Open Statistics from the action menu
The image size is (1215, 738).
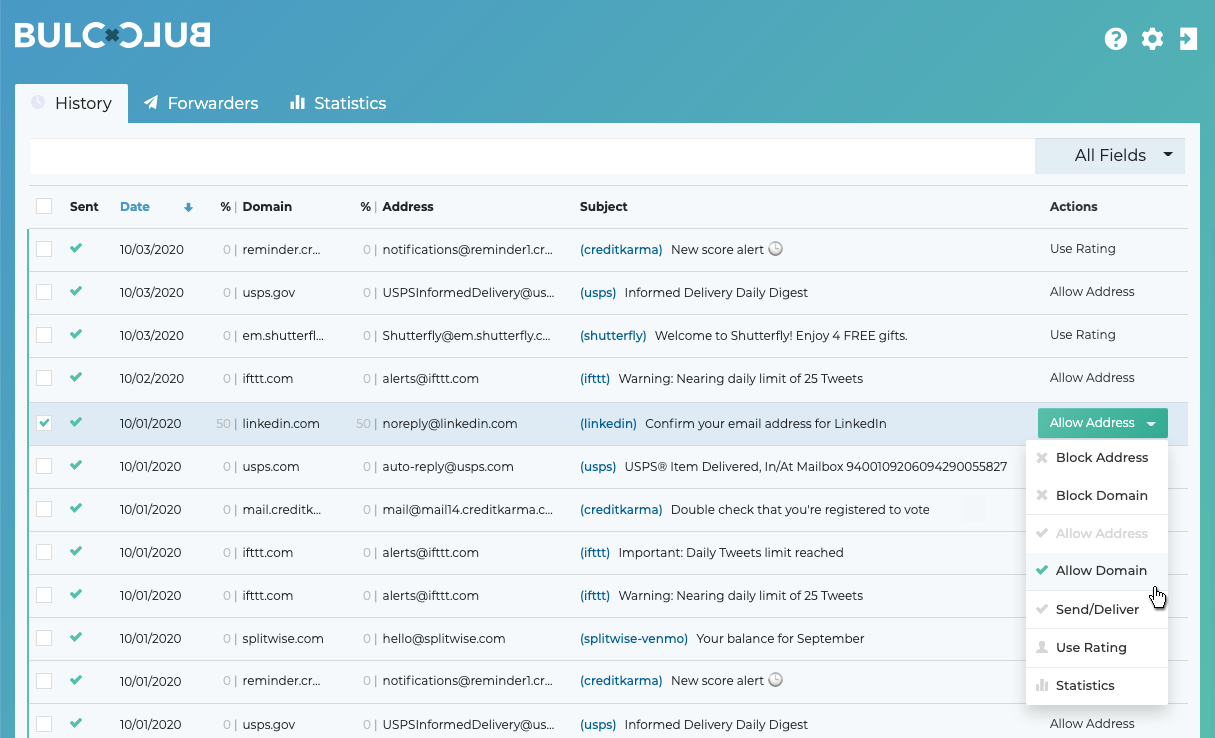(1096, 686)
